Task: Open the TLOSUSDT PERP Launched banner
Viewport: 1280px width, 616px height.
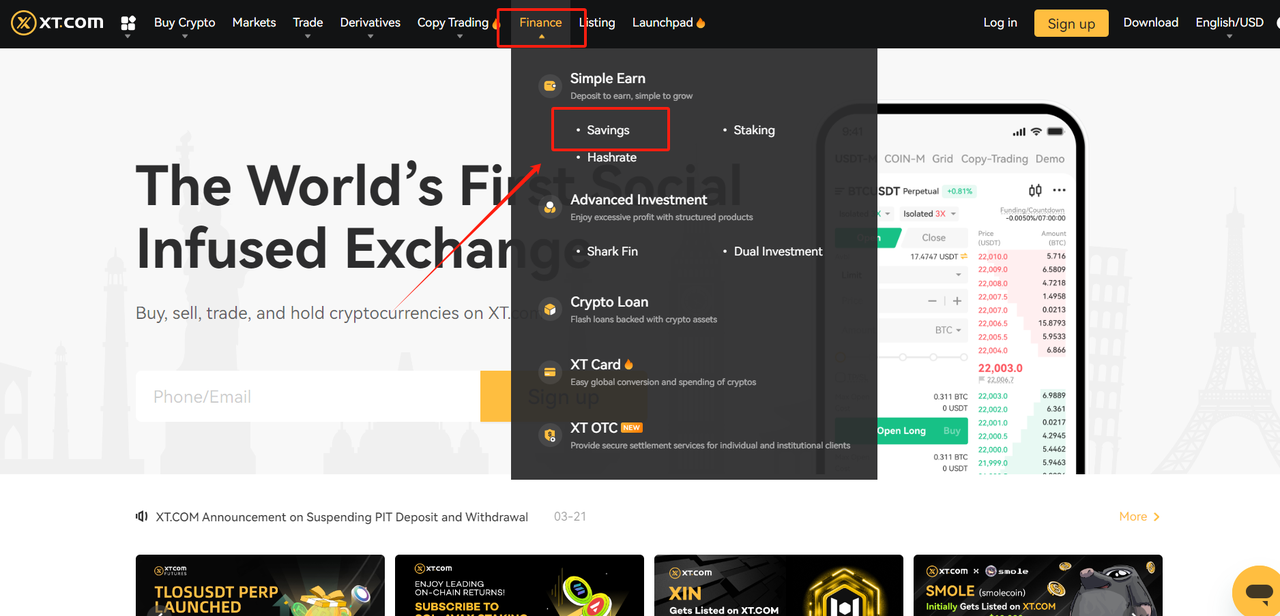Action: coord(260,585)
